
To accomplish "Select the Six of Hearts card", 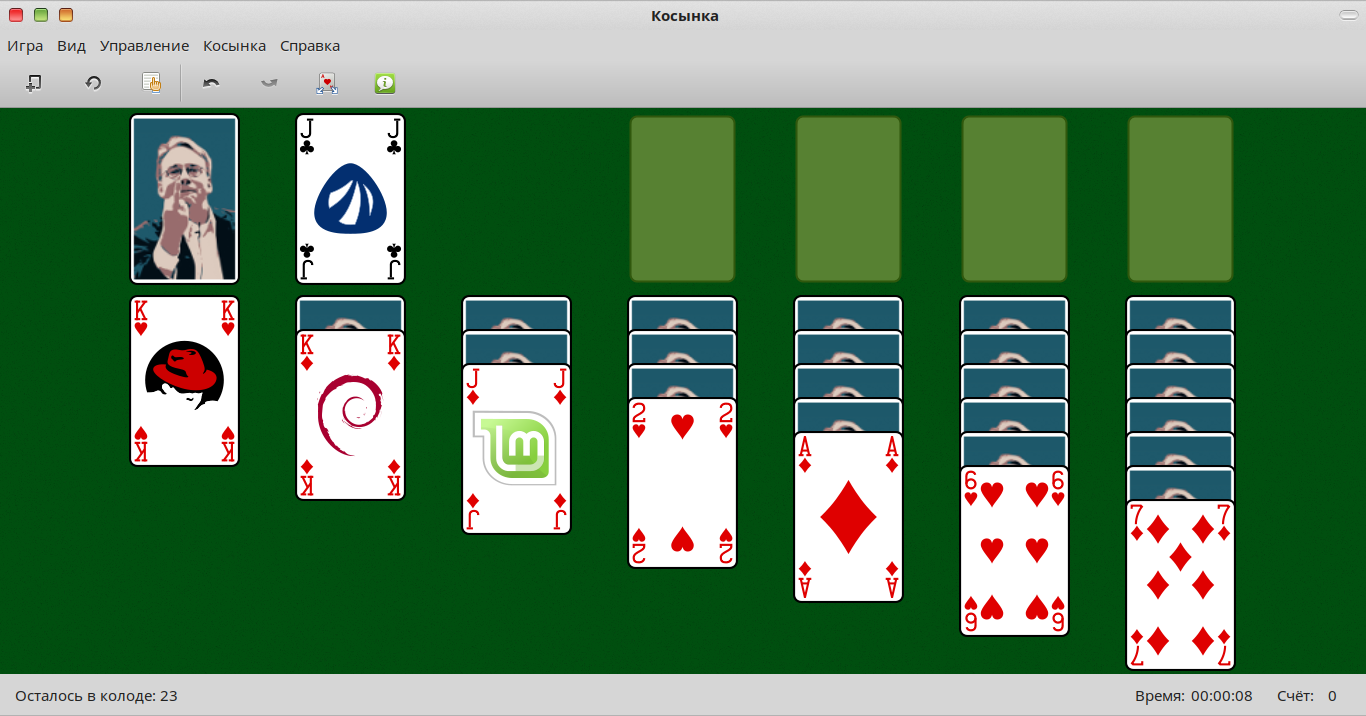I will click(x=1014, y=551).
